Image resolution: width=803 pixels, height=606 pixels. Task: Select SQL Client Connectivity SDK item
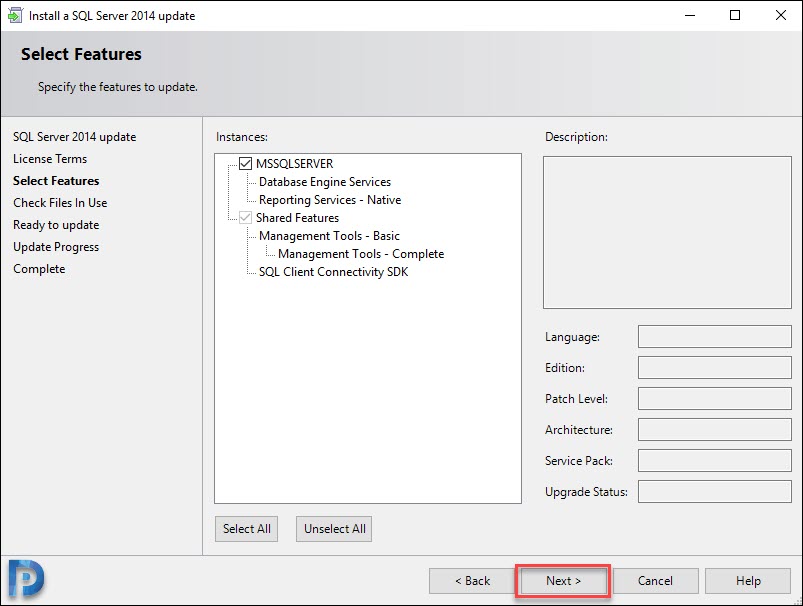pos(333,271)
